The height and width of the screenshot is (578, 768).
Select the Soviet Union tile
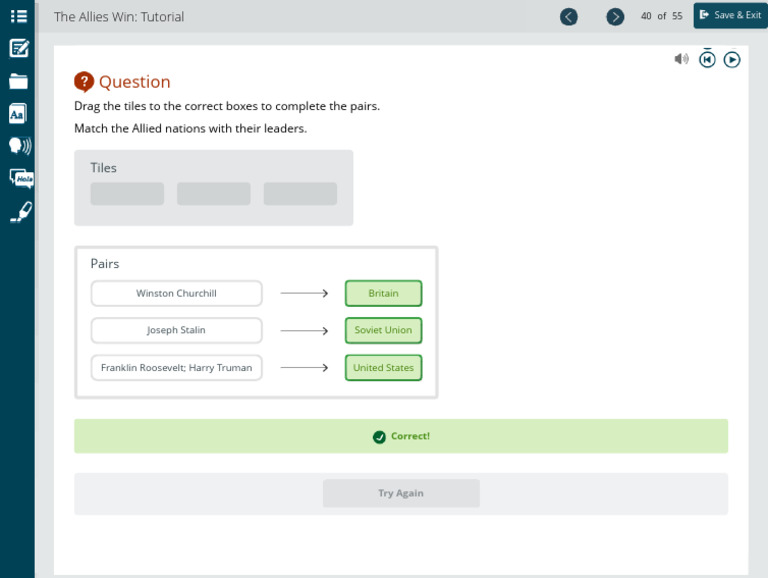click(384, 330)
